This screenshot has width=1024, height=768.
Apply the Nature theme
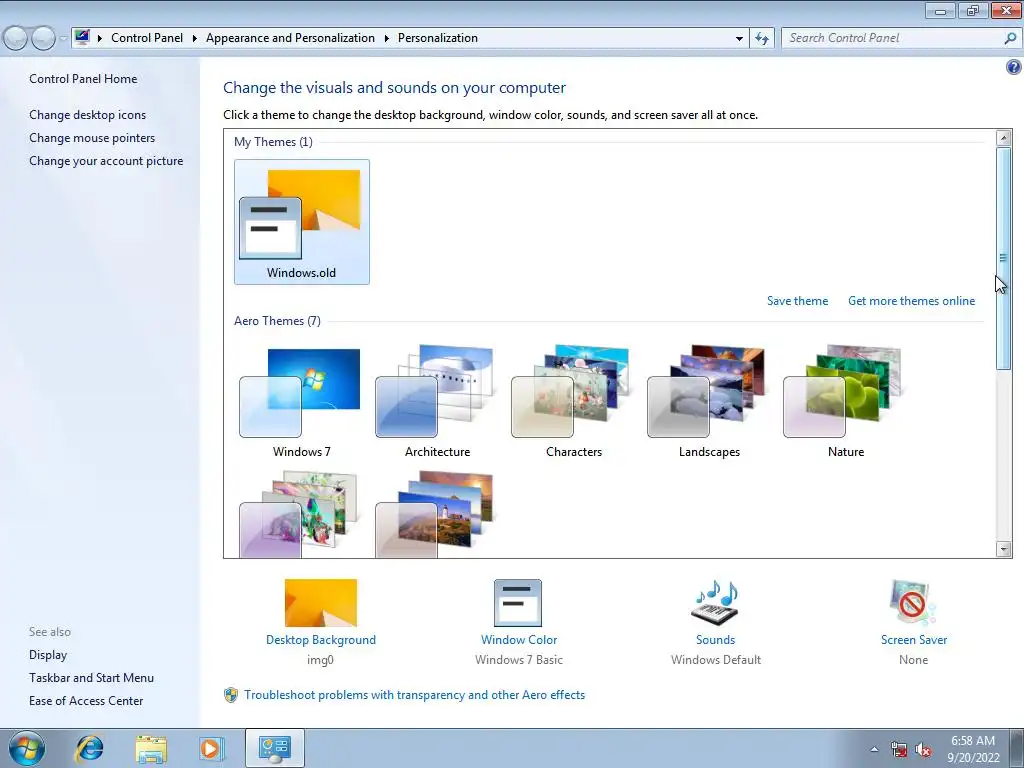point(845,403)
